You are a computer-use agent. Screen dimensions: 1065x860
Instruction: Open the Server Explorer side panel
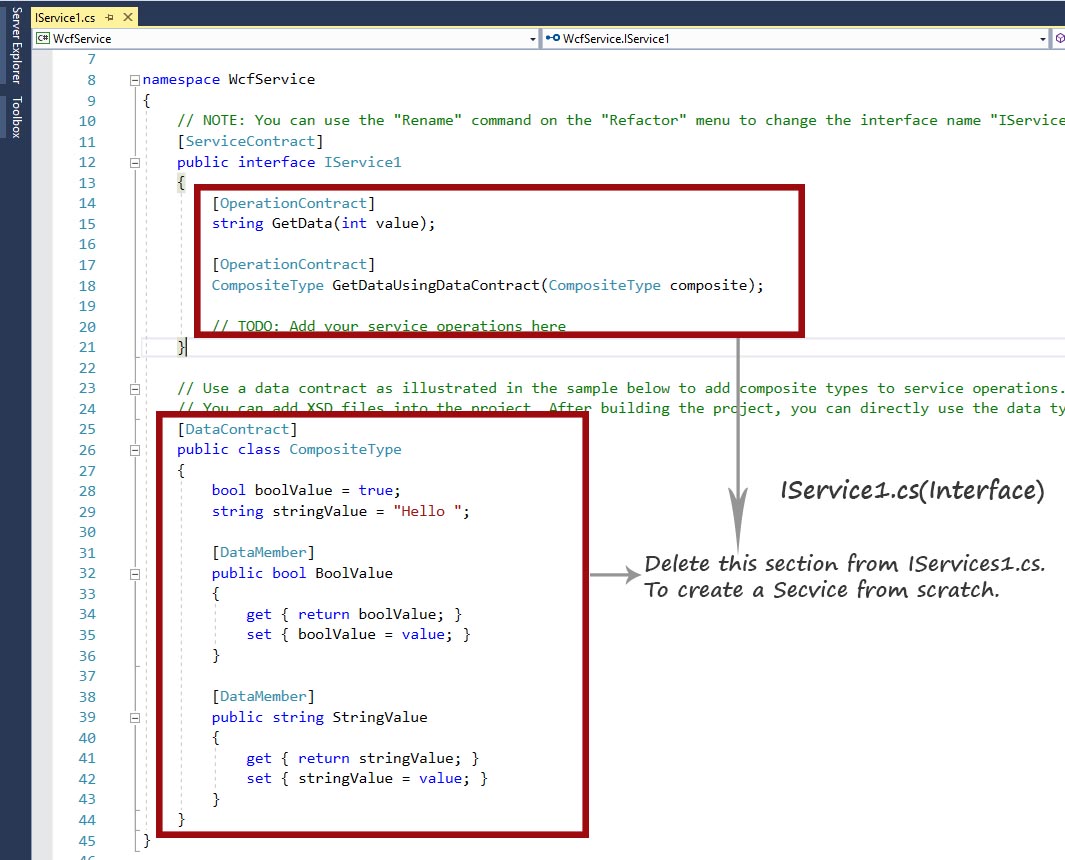point(16,45)
